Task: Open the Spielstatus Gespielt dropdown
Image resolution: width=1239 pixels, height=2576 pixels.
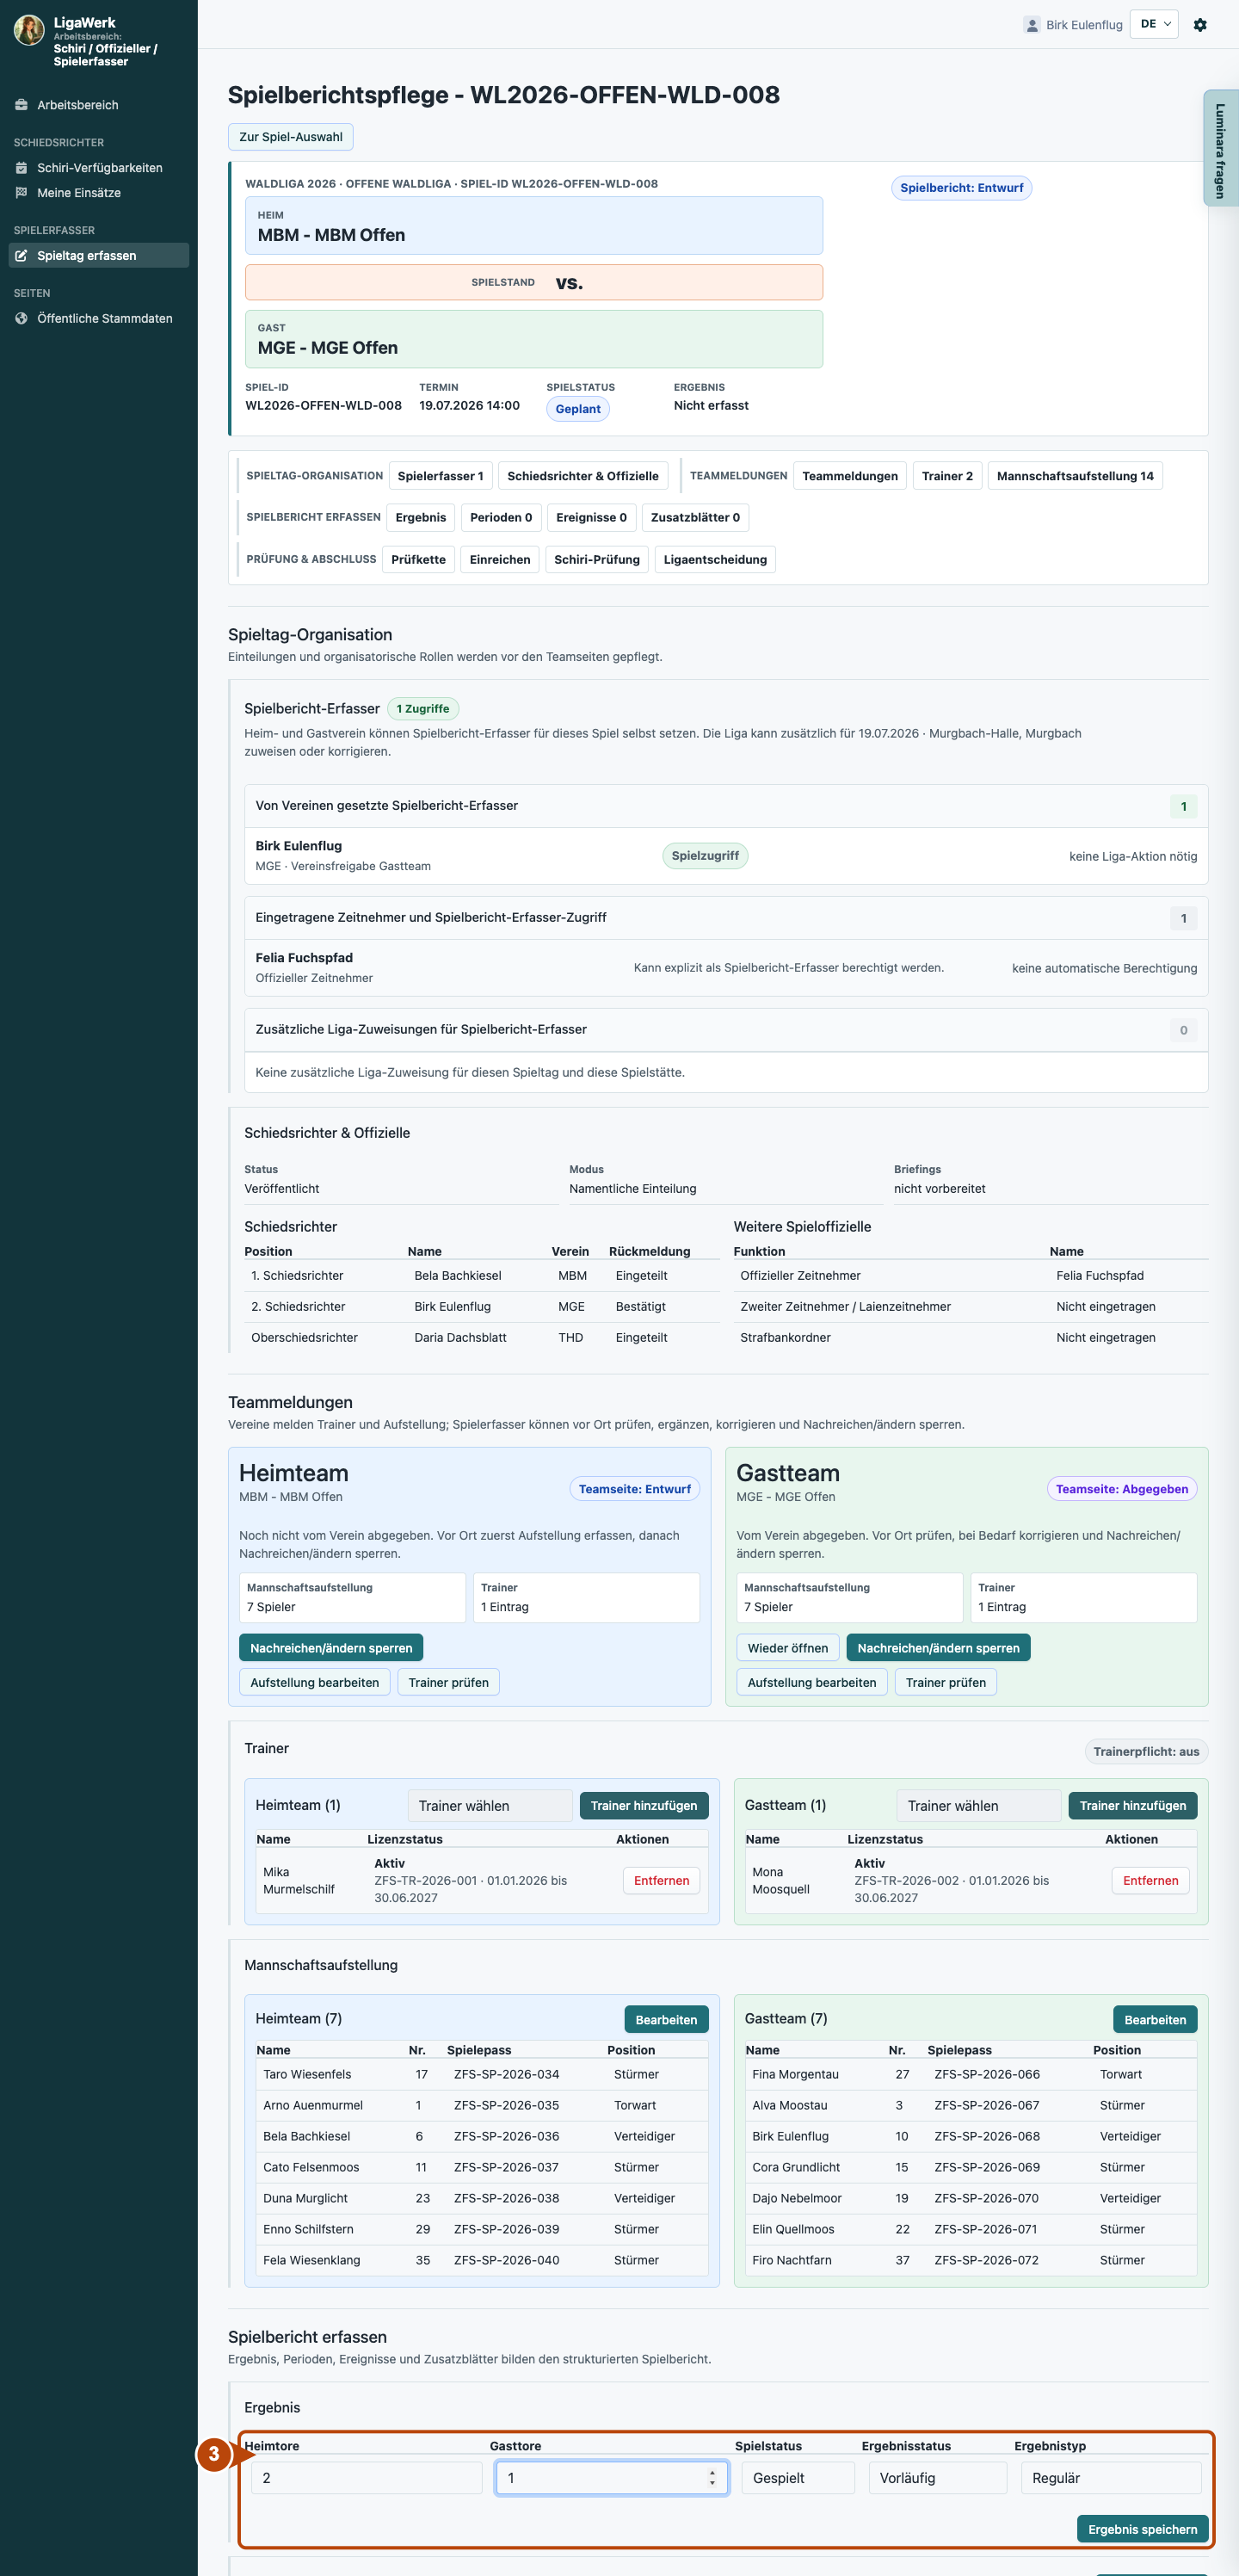Action: (x=798, y=2478)
